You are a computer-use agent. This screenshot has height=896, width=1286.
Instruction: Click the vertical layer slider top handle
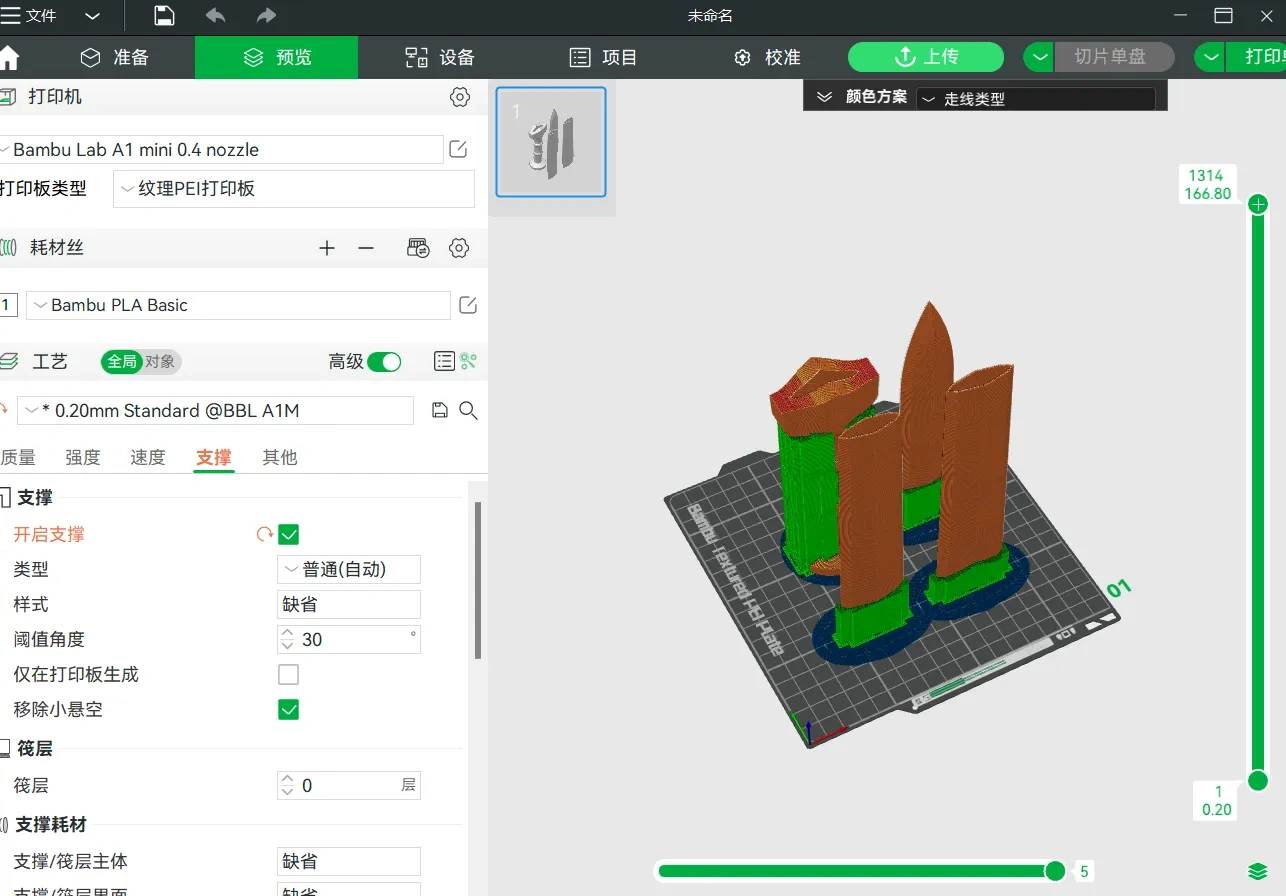click(x=1258, y=204)
